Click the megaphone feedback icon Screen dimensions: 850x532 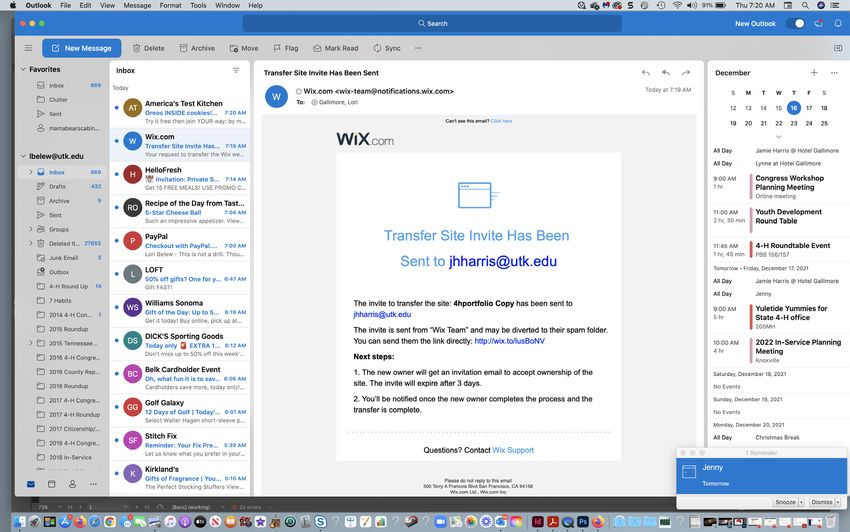pyautogui.click(x=819, y=23)
